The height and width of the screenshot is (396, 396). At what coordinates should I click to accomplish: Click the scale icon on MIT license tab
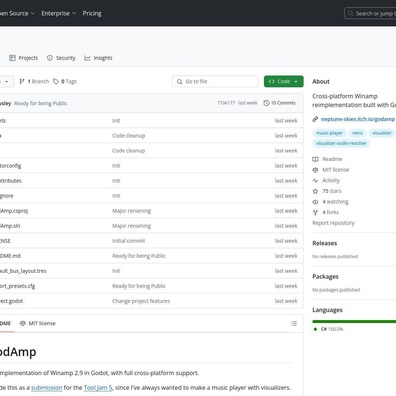pos(23,323)
